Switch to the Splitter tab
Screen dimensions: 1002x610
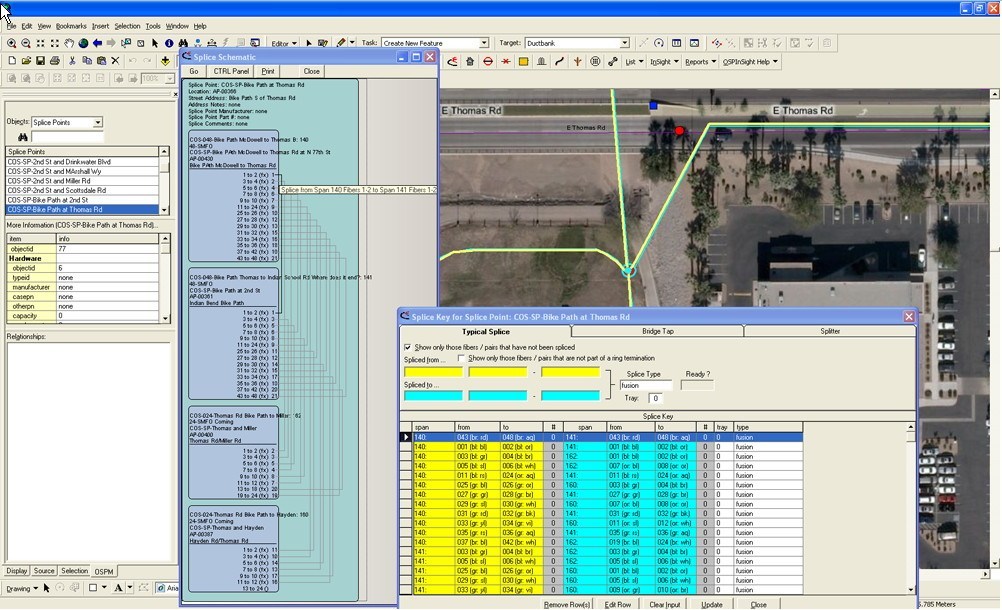click(x=830, y=332)
